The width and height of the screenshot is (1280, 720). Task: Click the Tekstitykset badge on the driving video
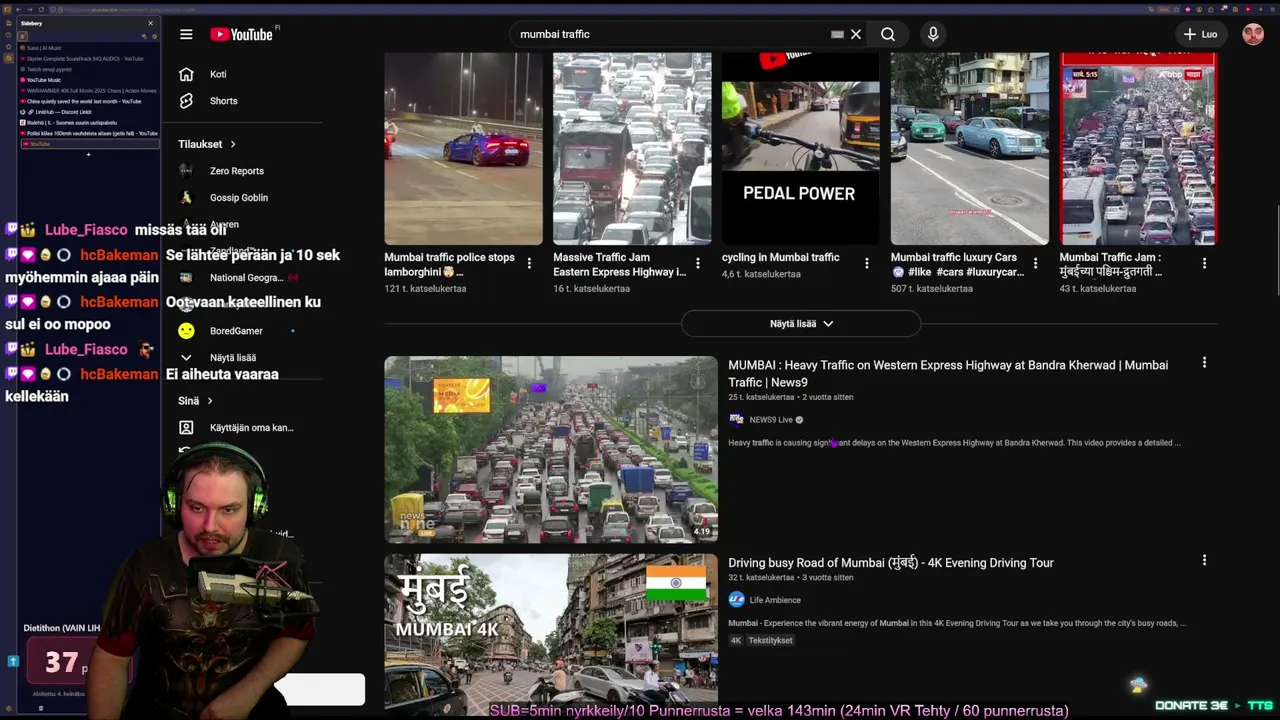[x=770, y=640]
